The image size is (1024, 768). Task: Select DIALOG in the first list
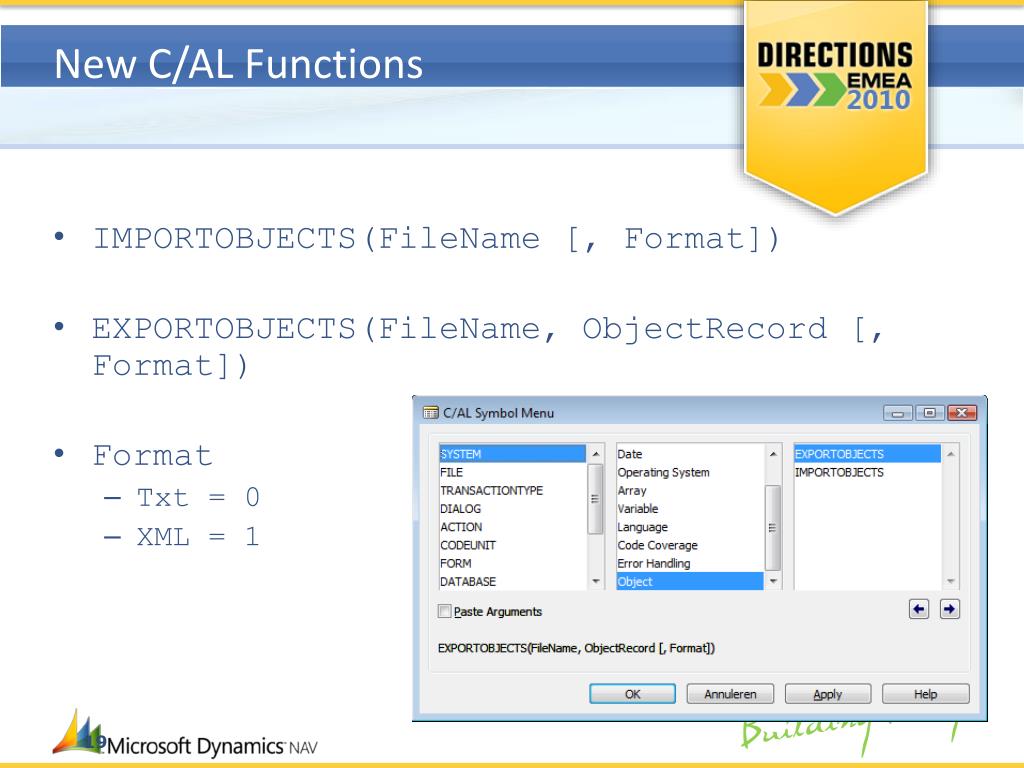(x=512, y=509)
